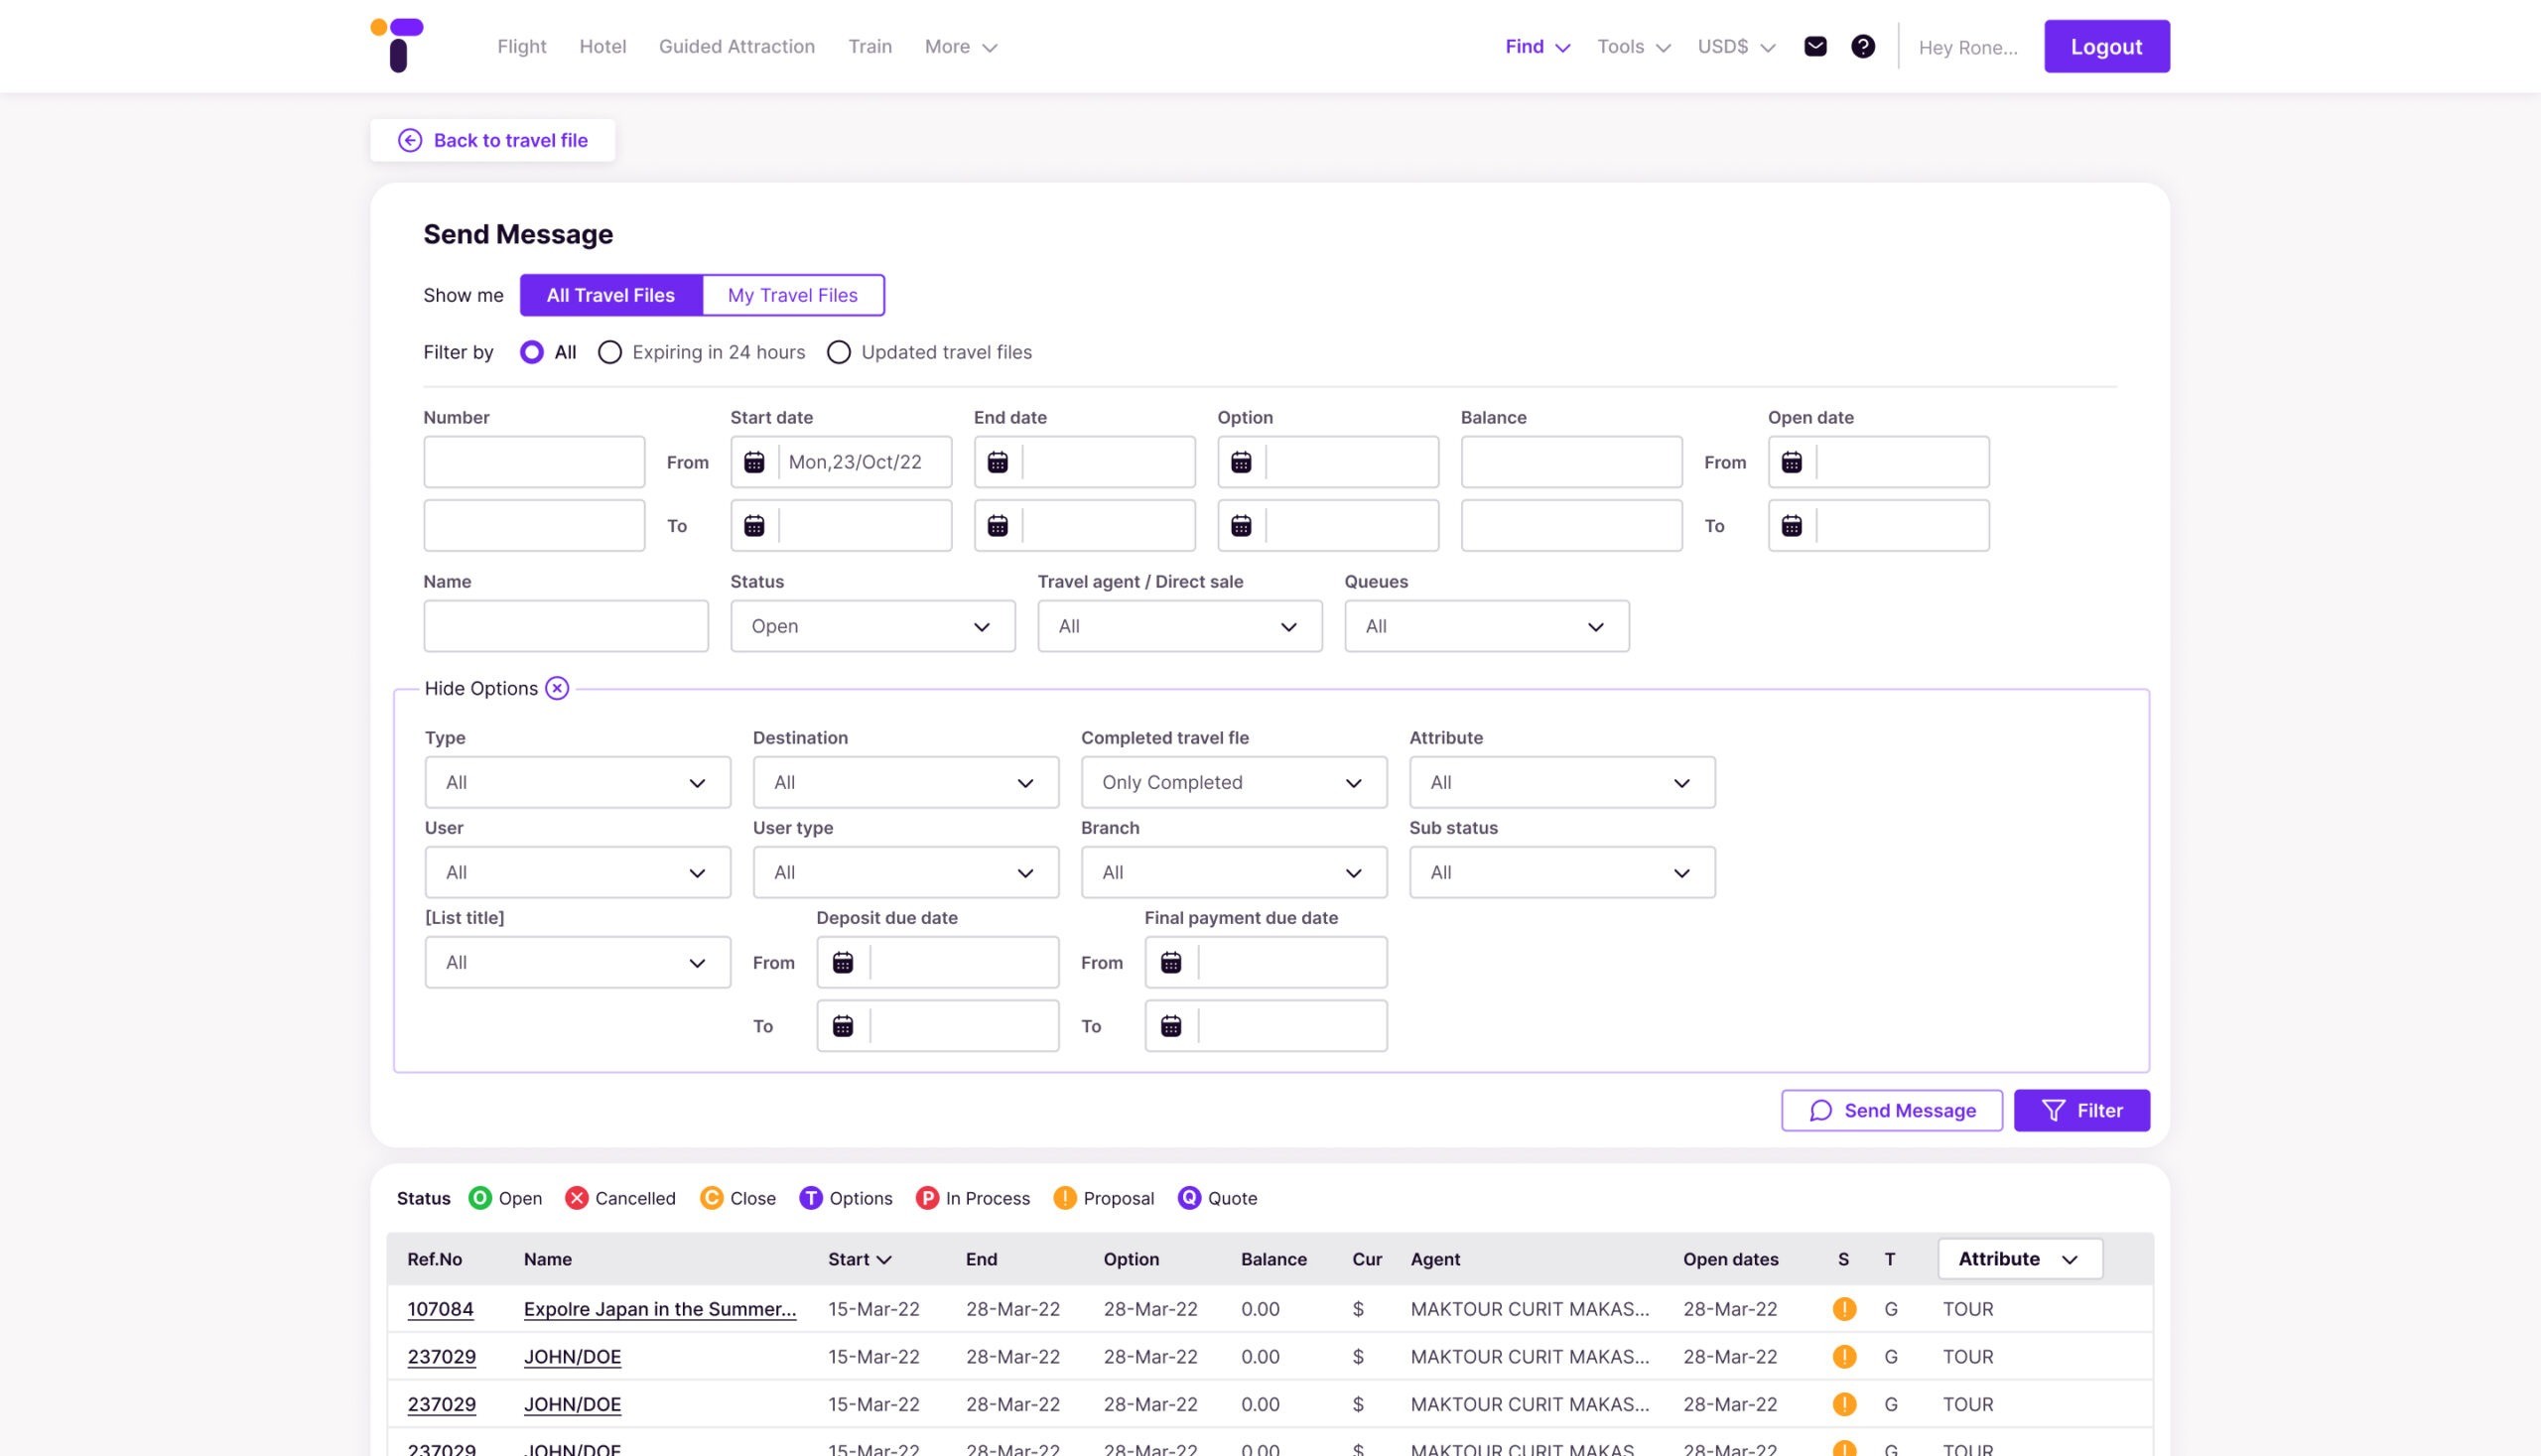
Task: Expand the Queues All dropdown
Action: 1487,625
